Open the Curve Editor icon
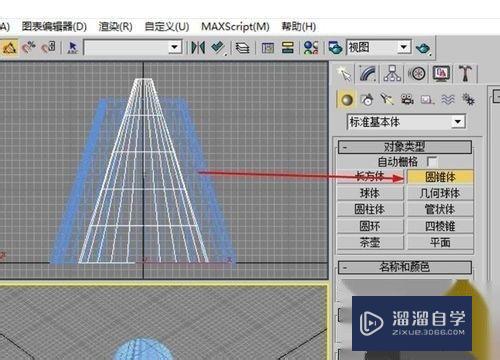 [267, 48]
